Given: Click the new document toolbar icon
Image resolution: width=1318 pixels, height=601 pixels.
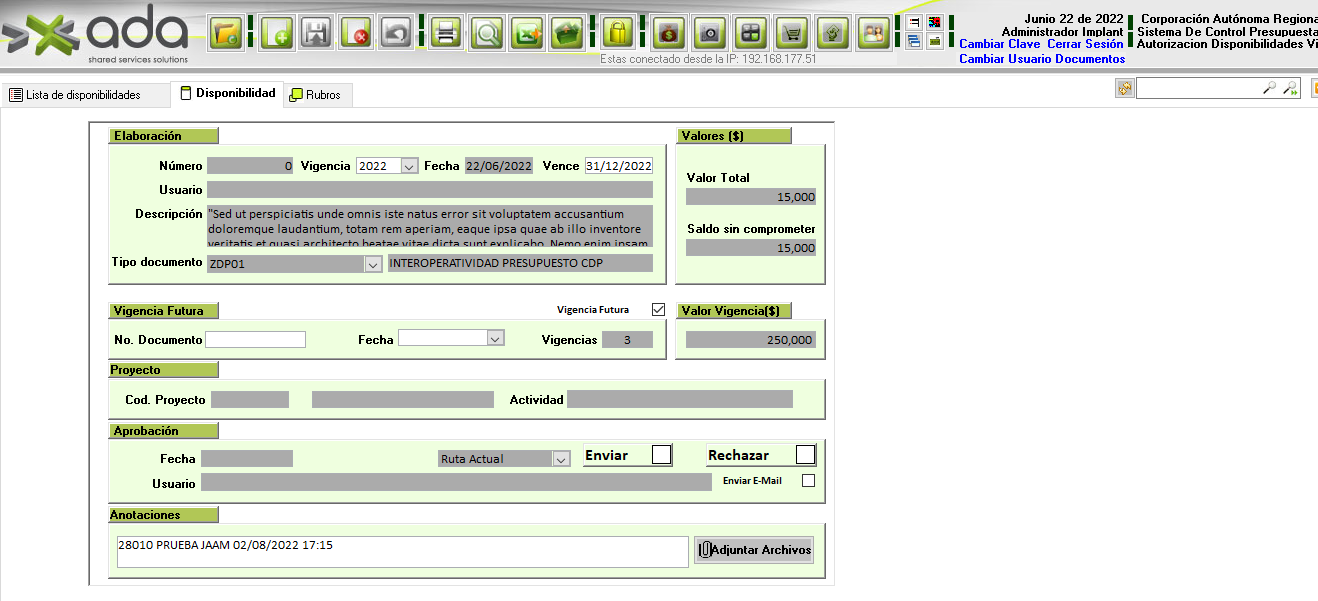Looking at the screenshot, I should (x=276, y=33).
